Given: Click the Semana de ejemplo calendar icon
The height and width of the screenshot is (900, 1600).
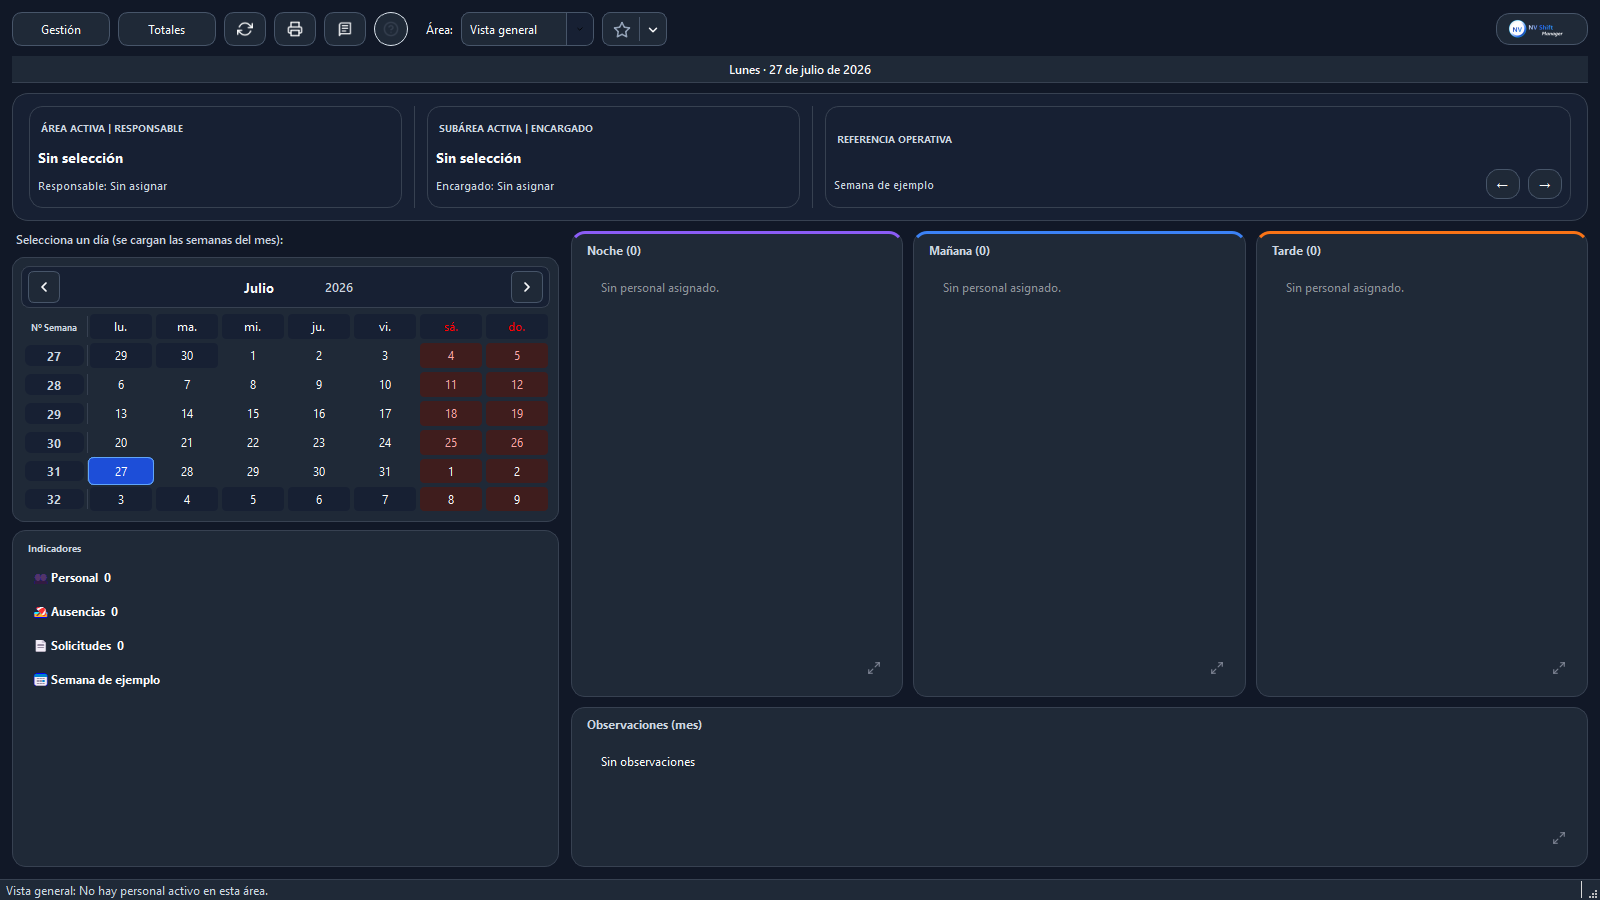Looking at the screenshot, I should [x=41, y=680].
